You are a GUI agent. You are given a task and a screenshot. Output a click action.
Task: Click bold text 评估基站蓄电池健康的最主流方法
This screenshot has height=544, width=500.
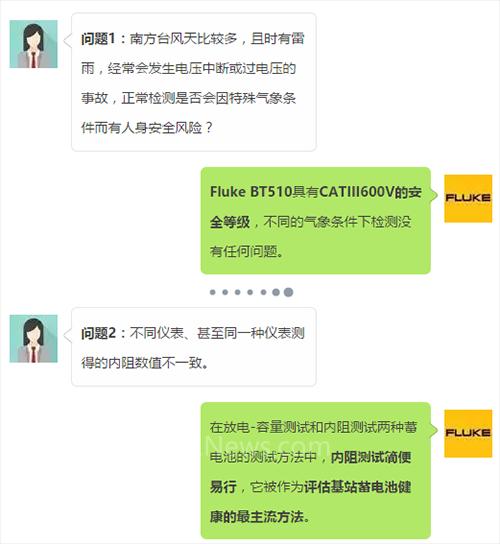pyautogui.click(x=311, y=502)
